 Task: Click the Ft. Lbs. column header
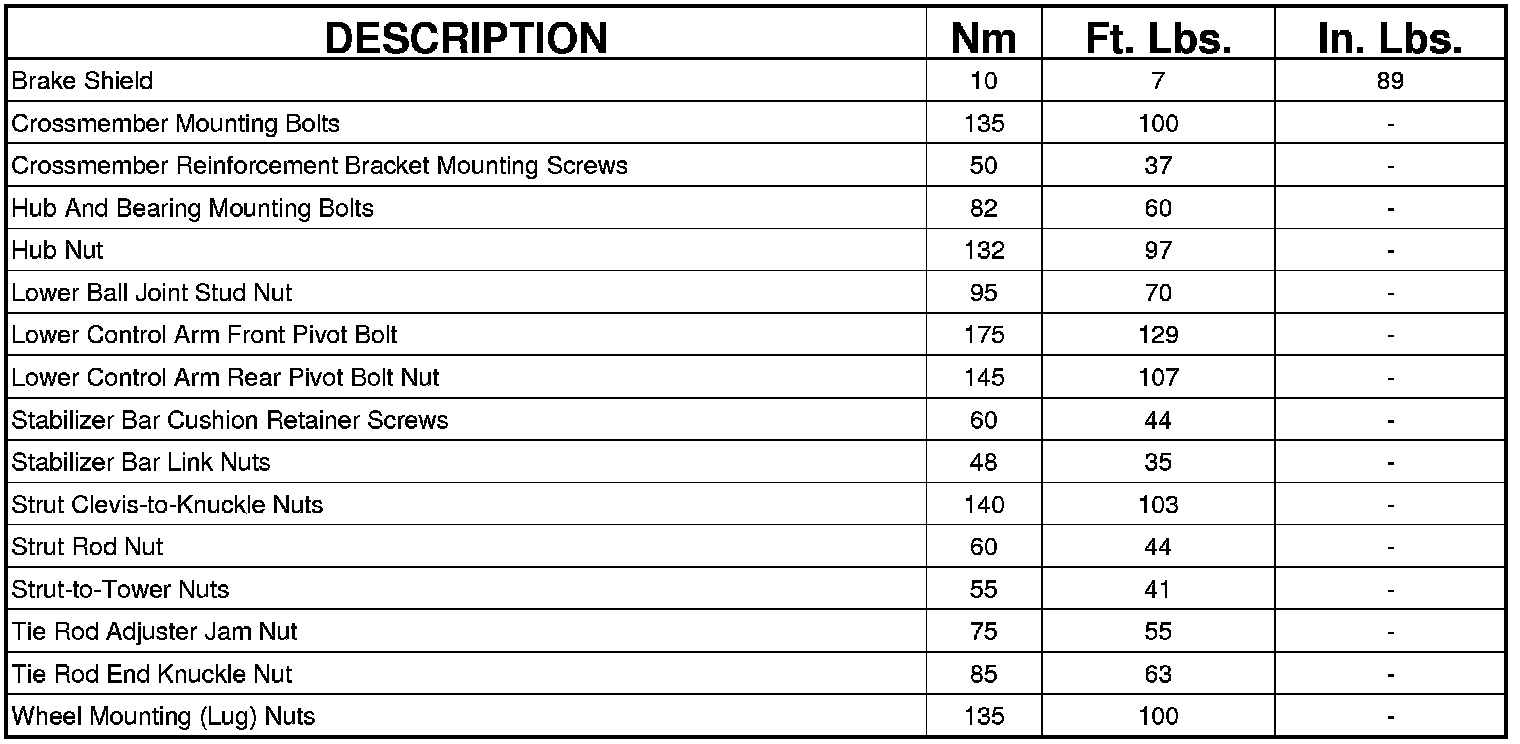[x=1158, y=38]
